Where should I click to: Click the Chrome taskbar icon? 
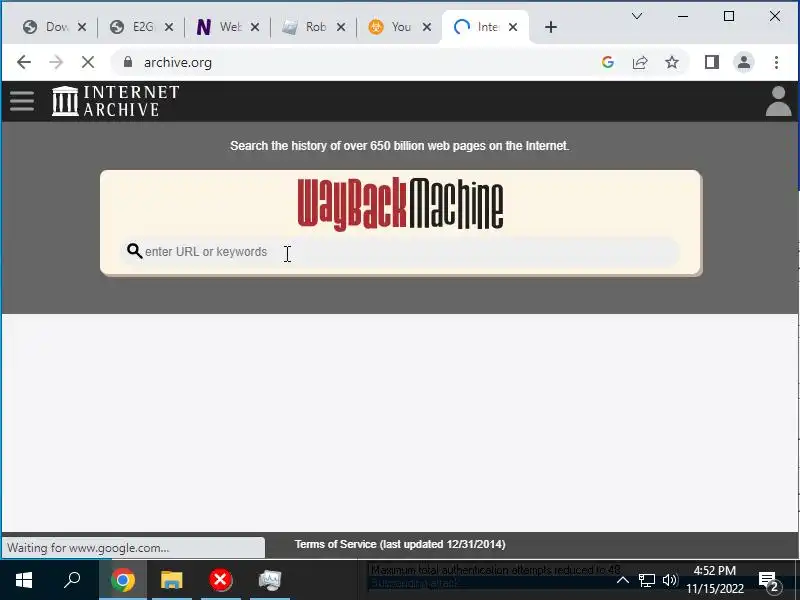click(123, 580)
